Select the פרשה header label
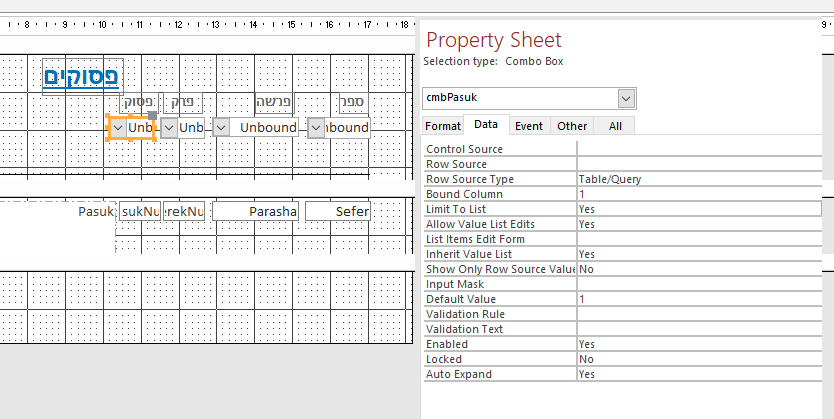The image size is (834, 419). coord(274,102)
